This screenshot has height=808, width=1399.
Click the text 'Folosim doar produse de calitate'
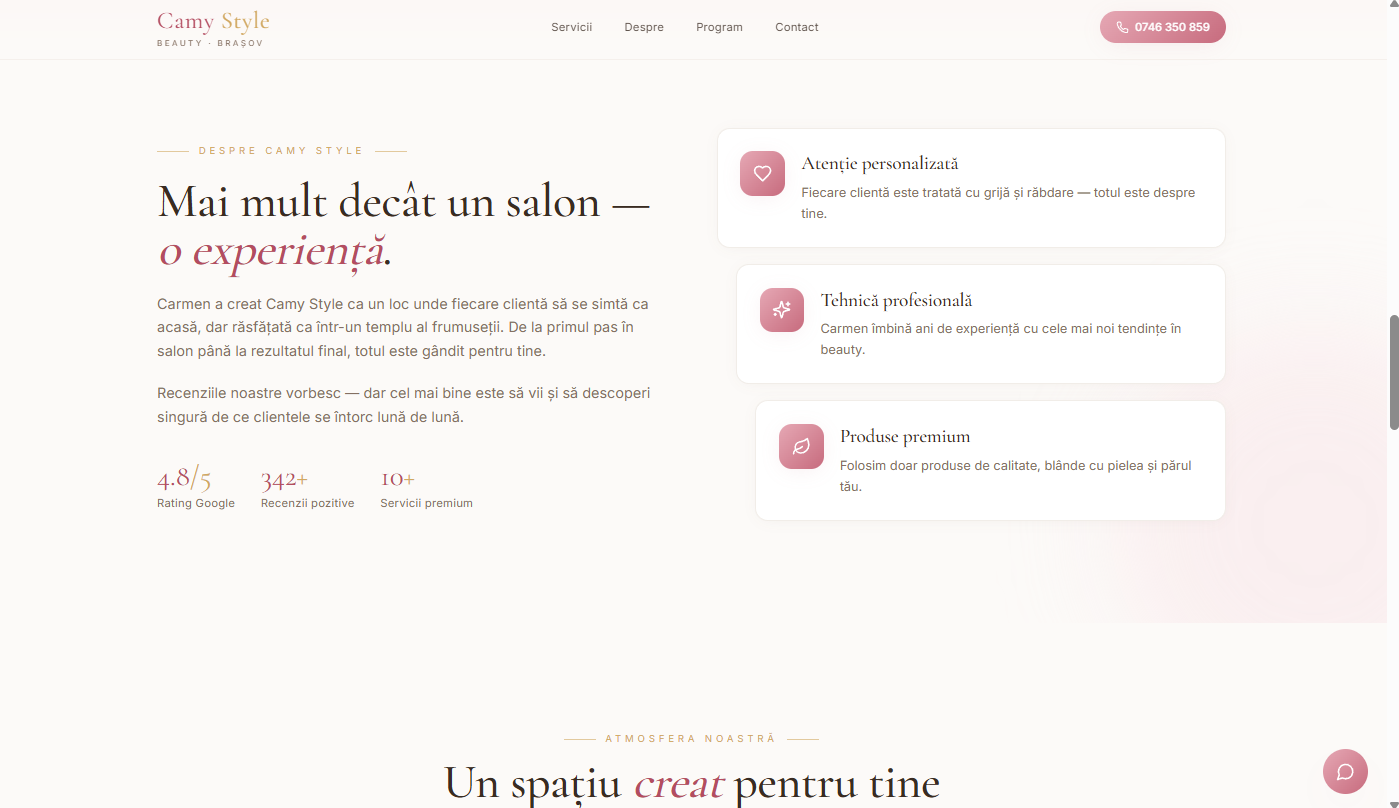pos(1016,476)
